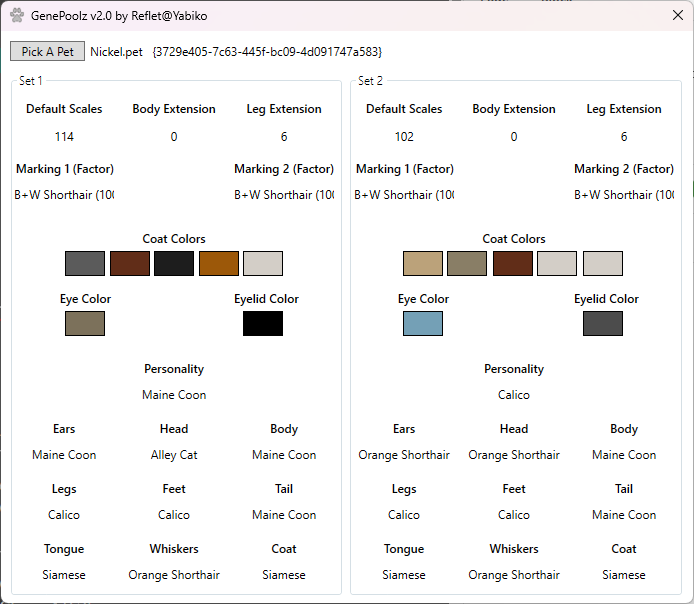The height and width of the screenshot is (604, 694).
Task: Click Set 2 Tongue value Siamese
Action: pyautogui.click(x=404, y=575)
